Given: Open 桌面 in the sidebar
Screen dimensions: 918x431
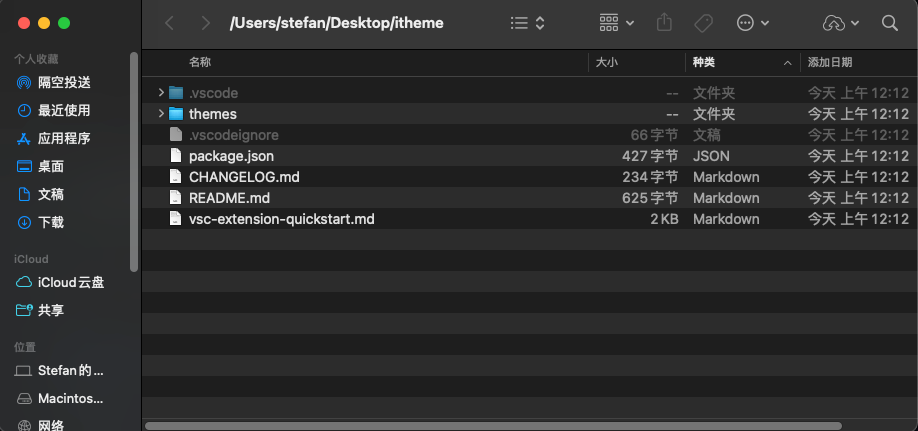Looking at the screenshot, I should 51,167.
